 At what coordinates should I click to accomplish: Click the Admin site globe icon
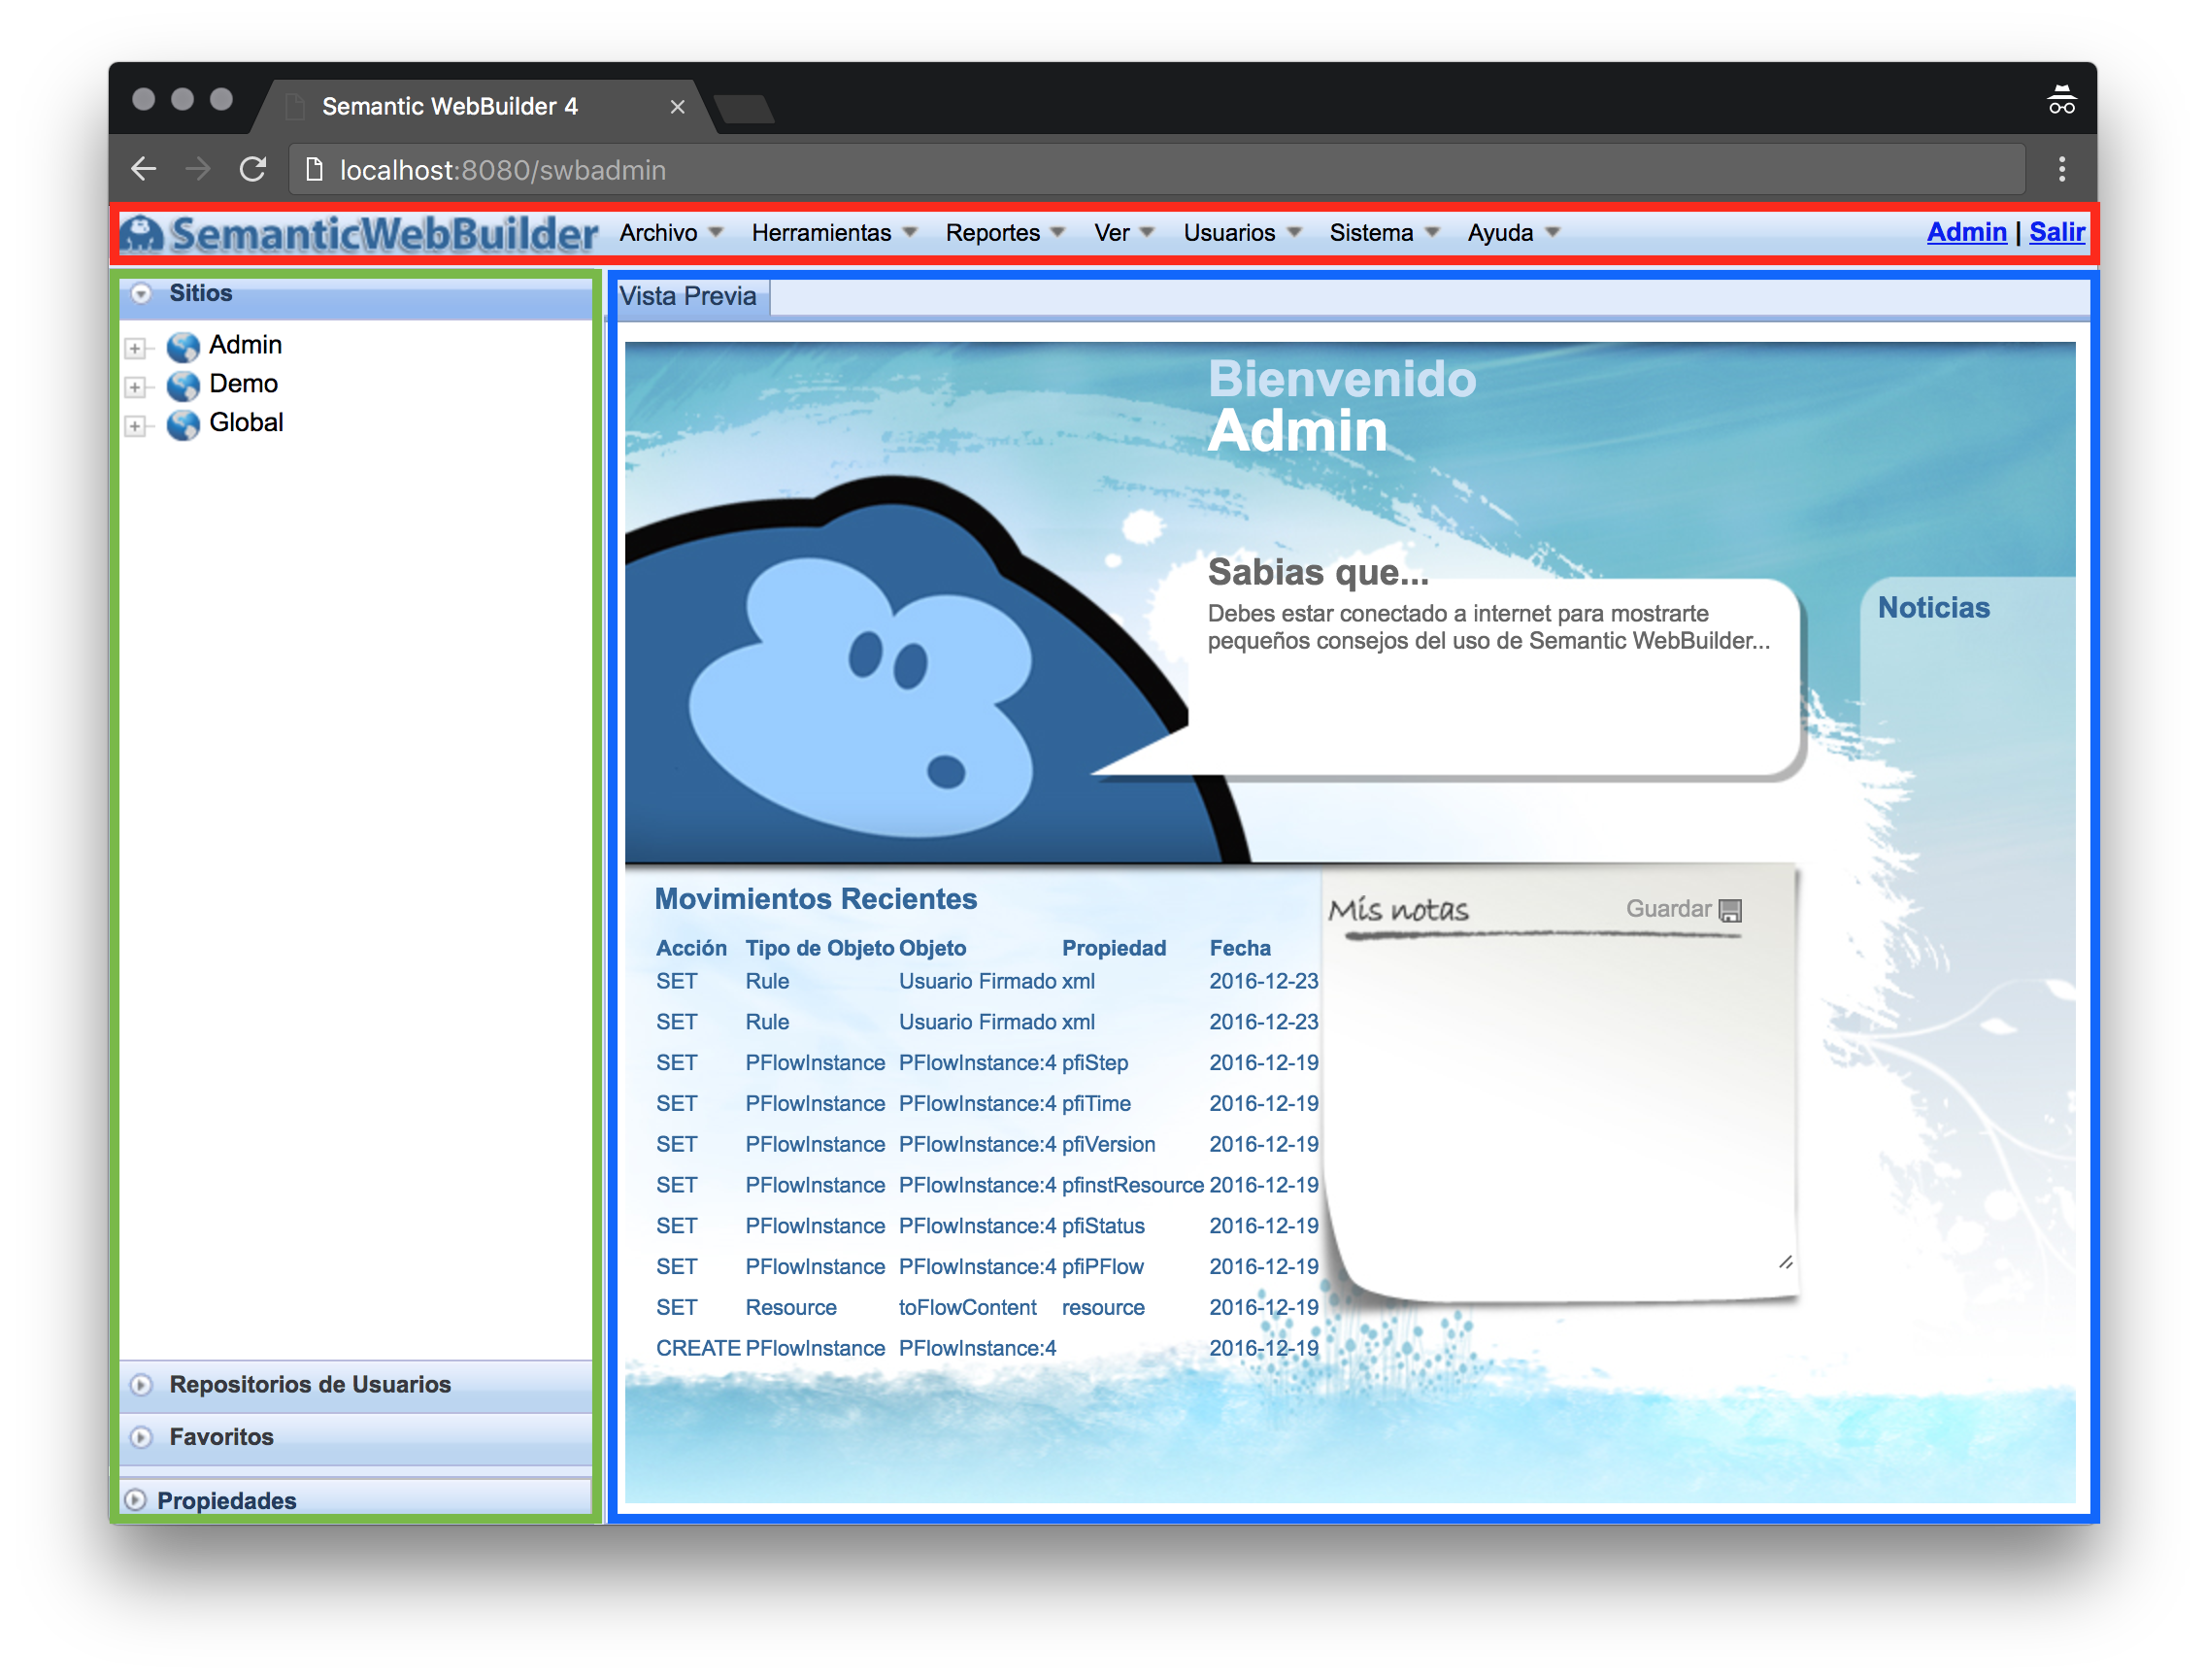coord(183,347)
